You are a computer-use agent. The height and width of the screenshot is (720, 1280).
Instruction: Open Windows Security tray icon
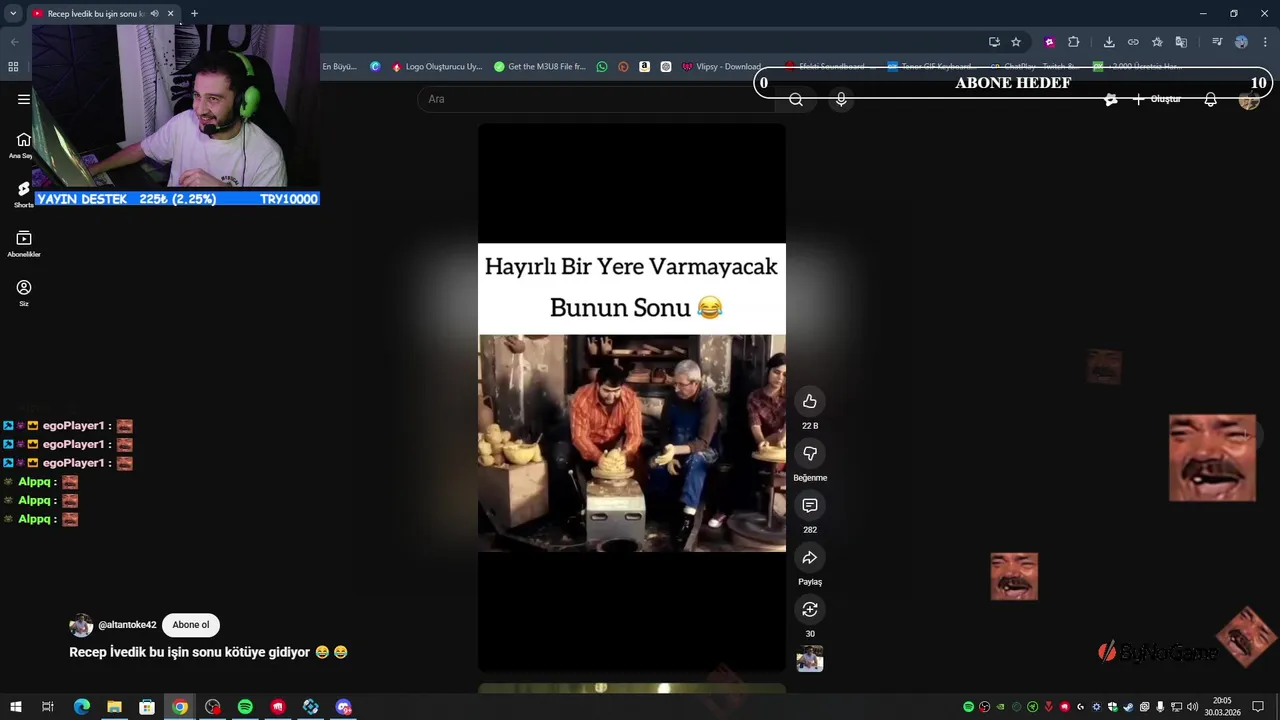1112,707
